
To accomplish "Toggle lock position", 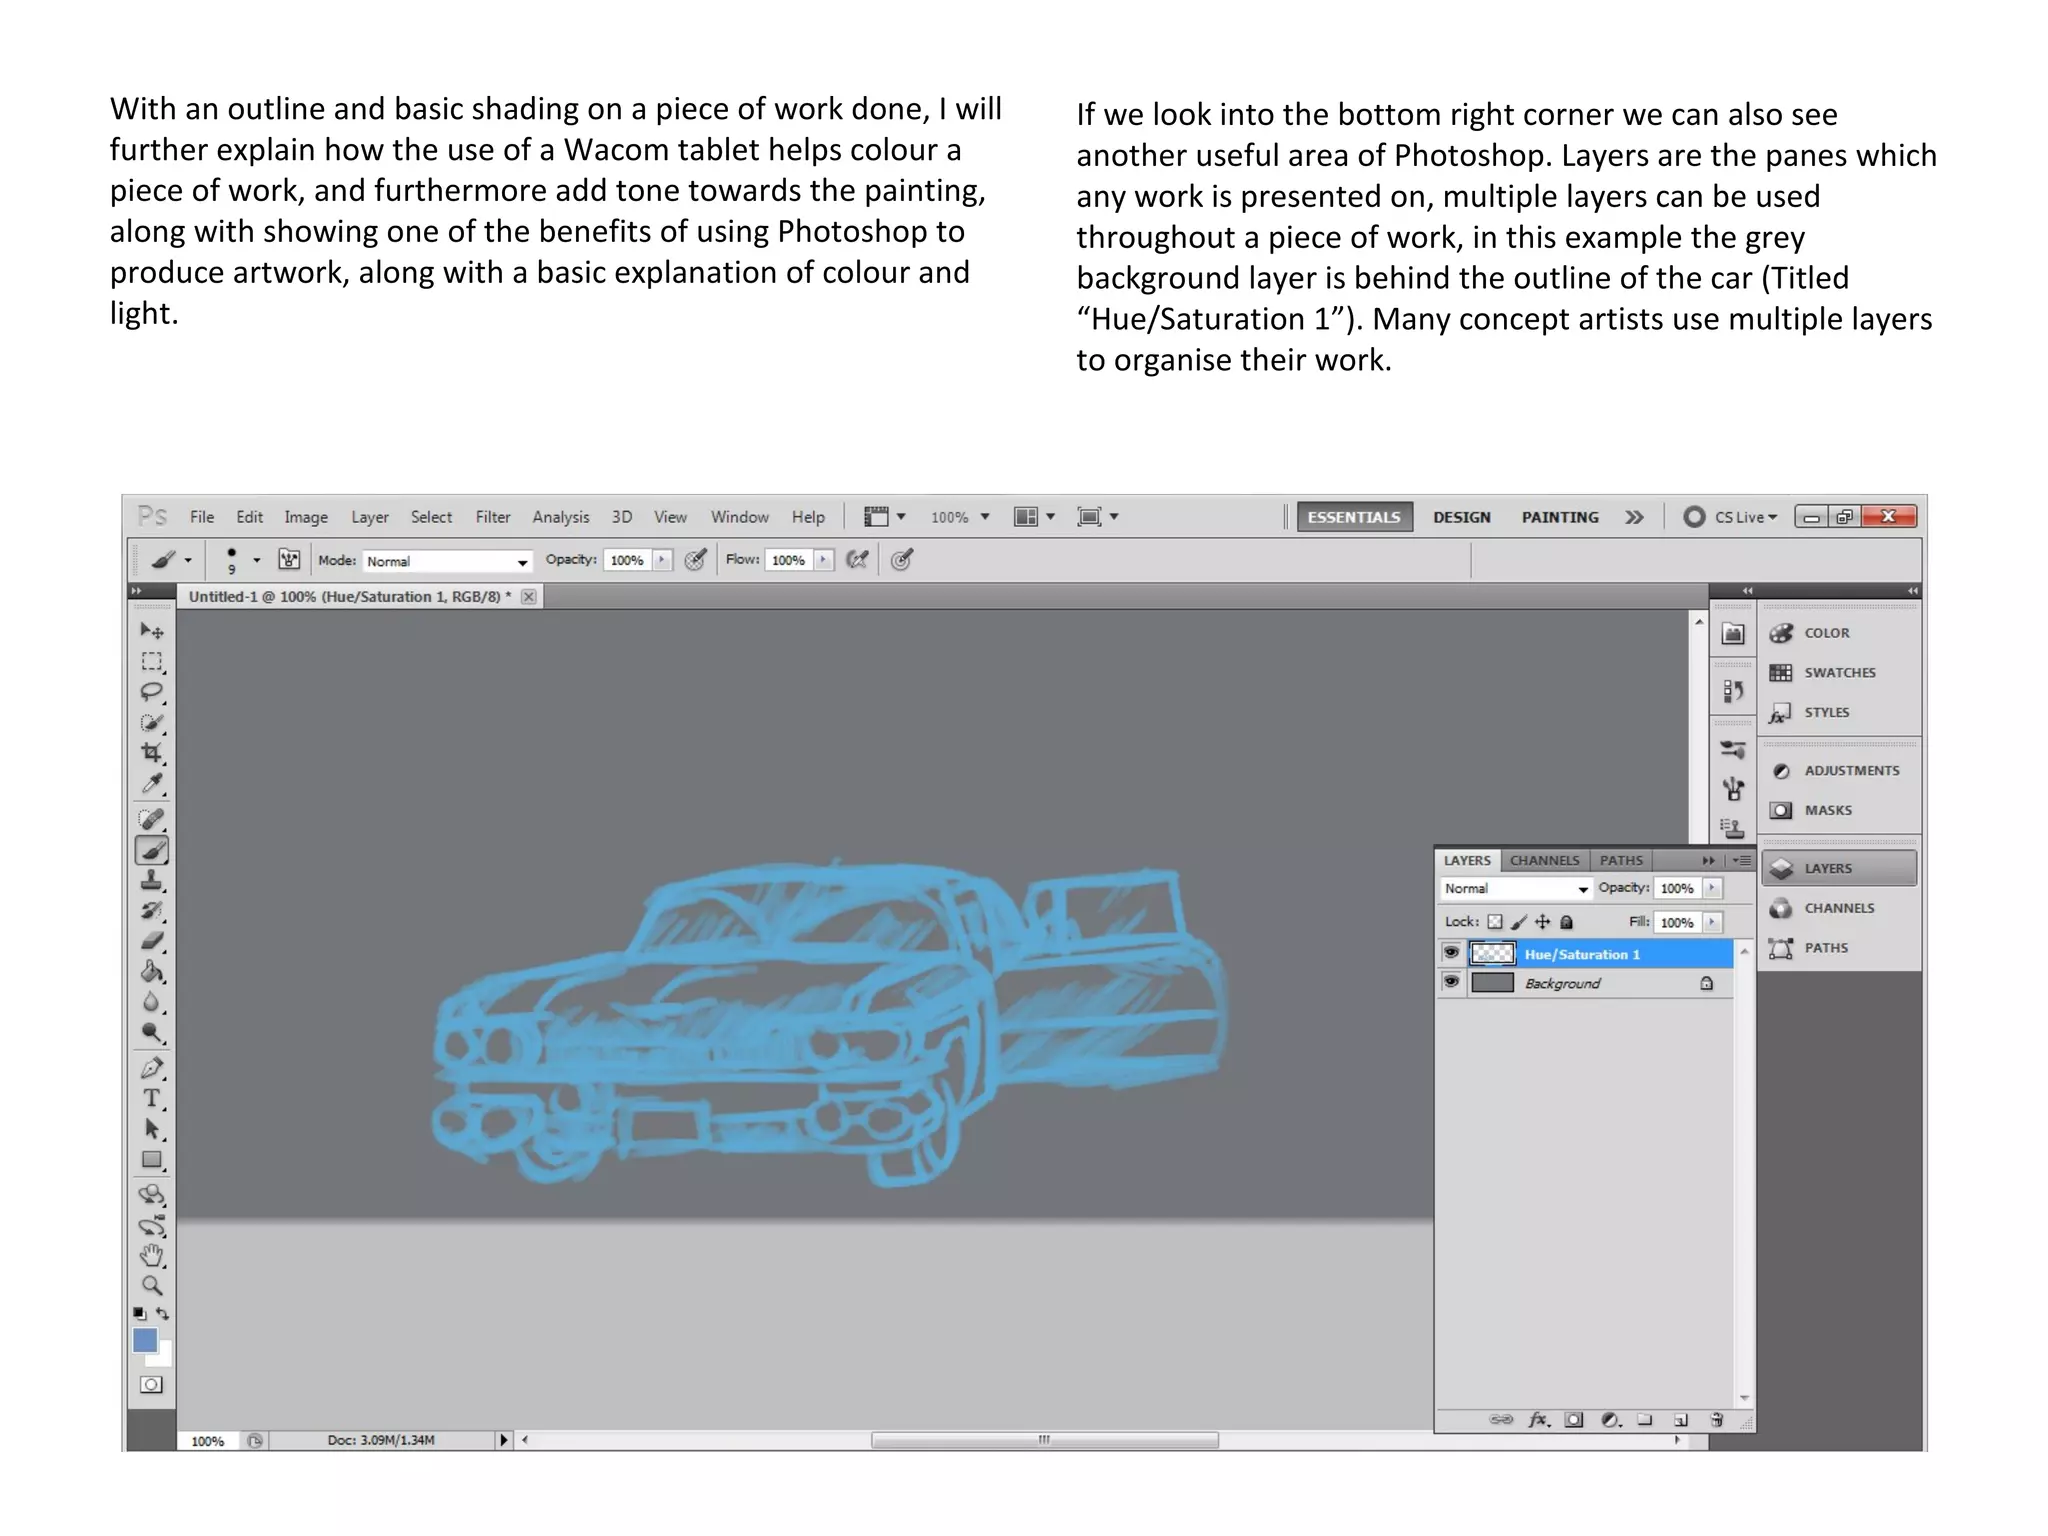I will point(1543,922).
